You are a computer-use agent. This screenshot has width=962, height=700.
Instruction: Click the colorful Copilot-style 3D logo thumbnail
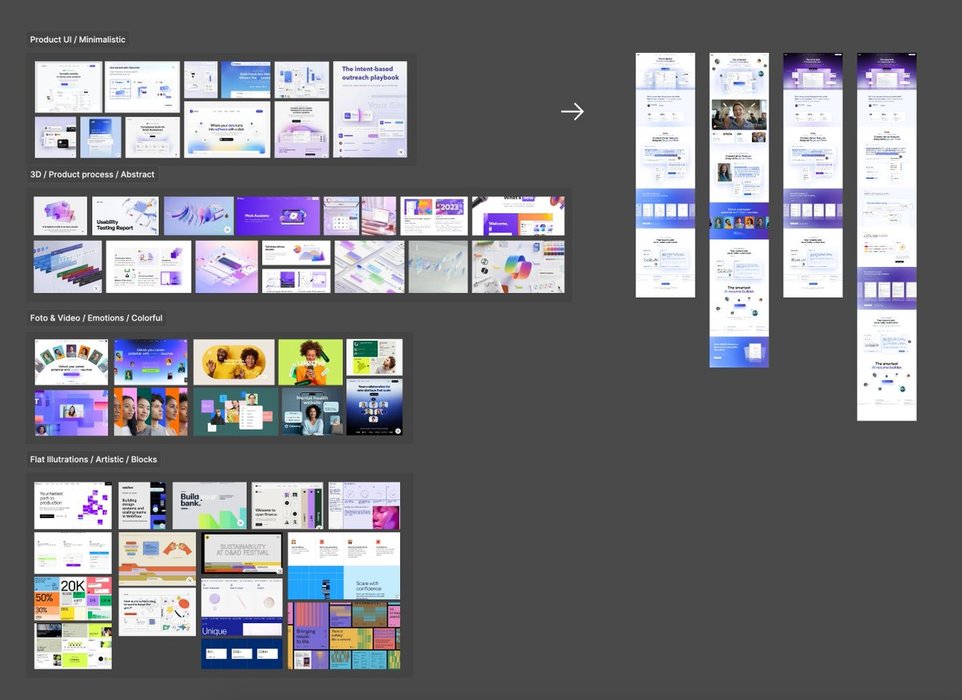(x=518, y=266)
